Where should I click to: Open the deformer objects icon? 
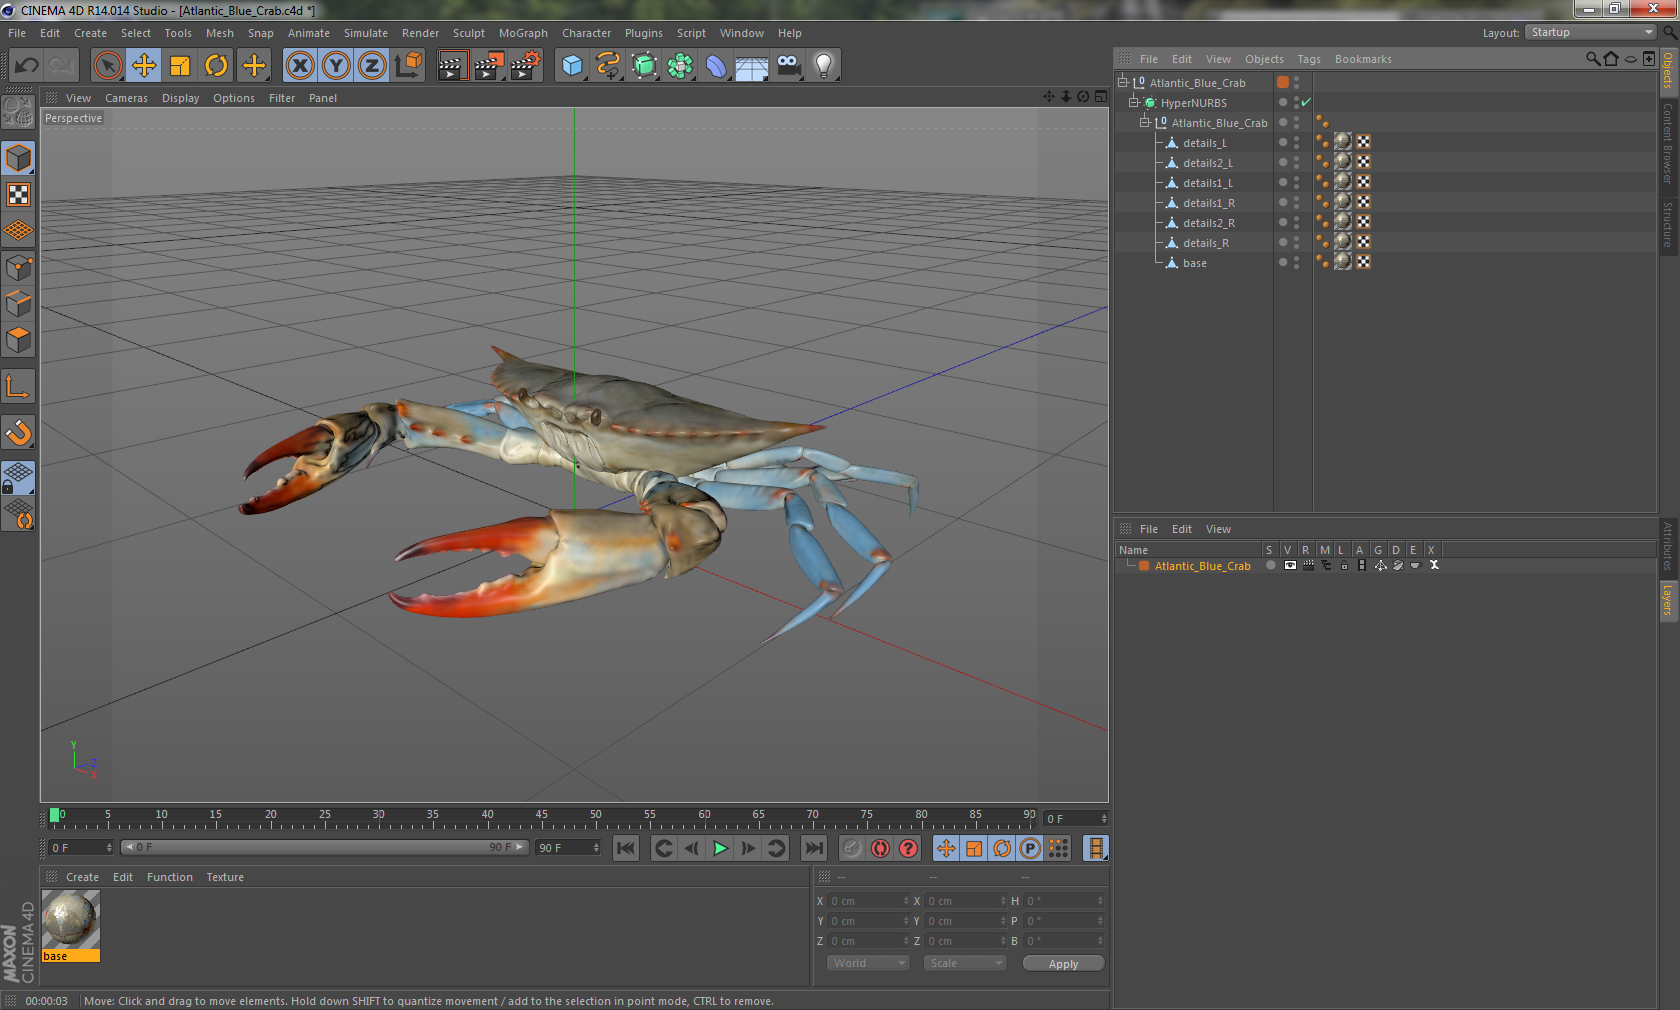pyautogui.click(x=716, y=66)
